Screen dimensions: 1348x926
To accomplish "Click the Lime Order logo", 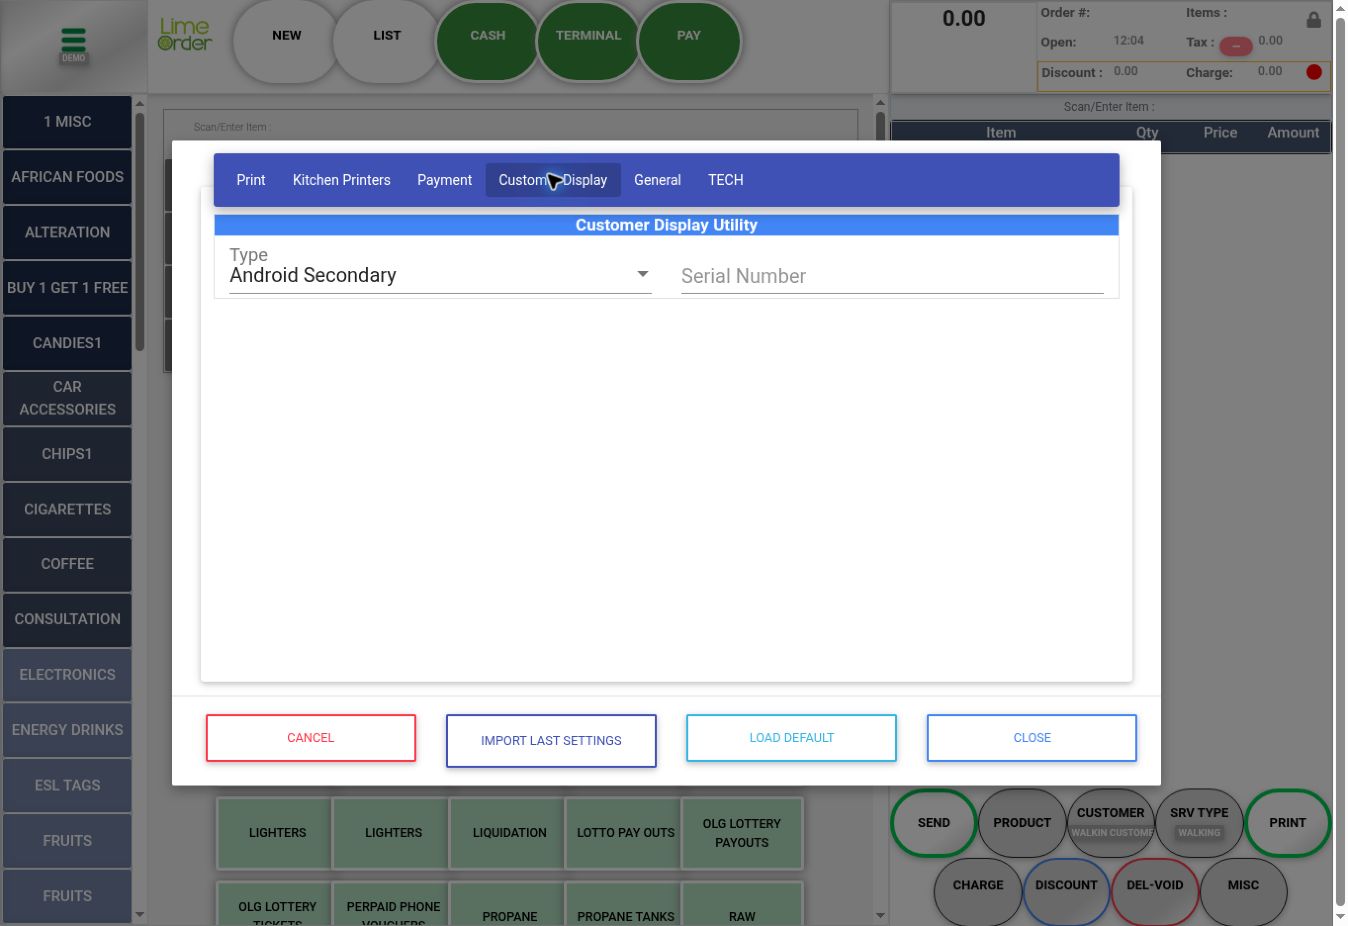I will [185, 35].
